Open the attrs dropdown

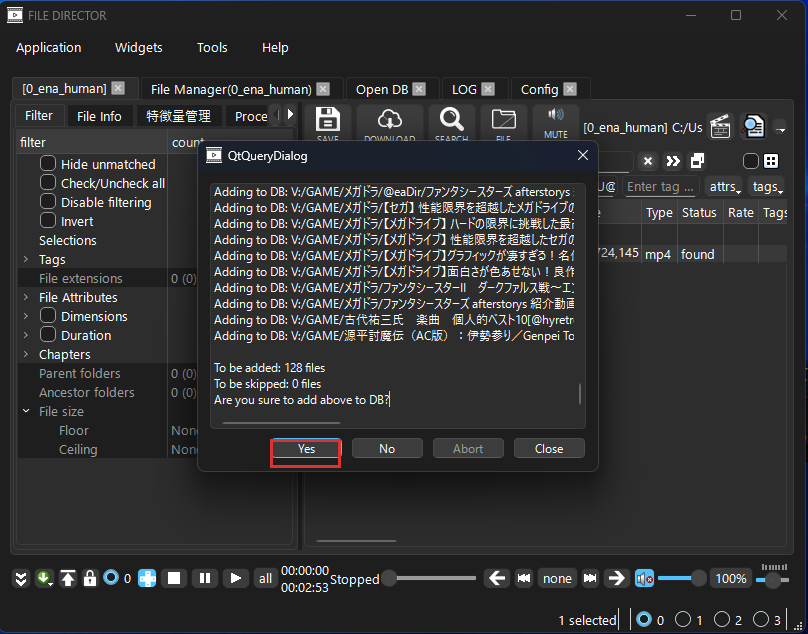[x=724, y=187]
